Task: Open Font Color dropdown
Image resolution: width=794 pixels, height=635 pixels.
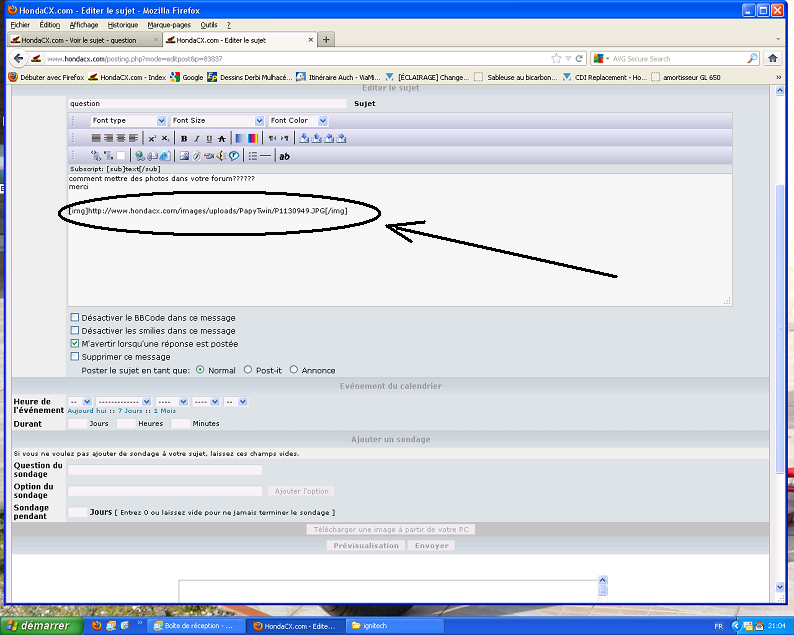Action: coord(298,121)
